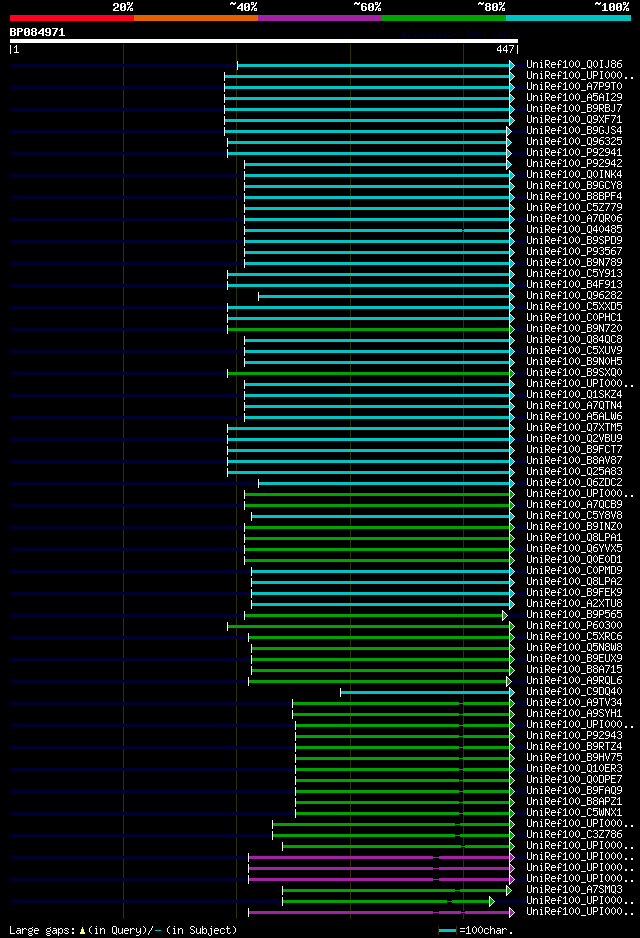Viewport: 640px width, 938px height.
Task: Select the UniRef100_P93567 label
Action: (574, 251)
